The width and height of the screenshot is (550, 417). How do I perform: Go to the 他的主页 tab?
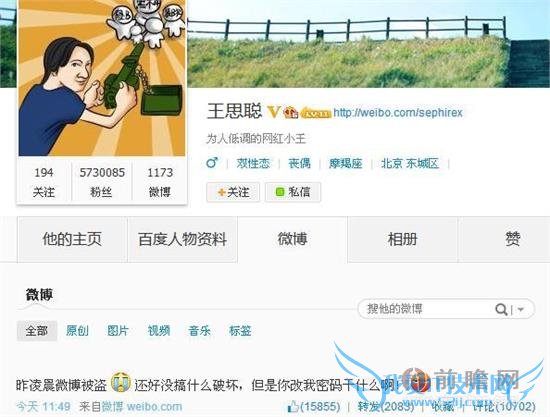[x=72, y=240]
